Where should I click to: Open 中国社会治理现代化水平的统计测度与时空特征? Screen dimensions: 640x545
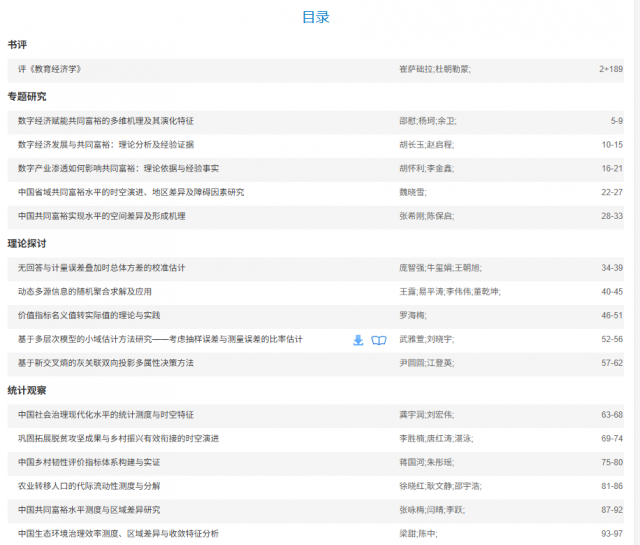[106, 414]
